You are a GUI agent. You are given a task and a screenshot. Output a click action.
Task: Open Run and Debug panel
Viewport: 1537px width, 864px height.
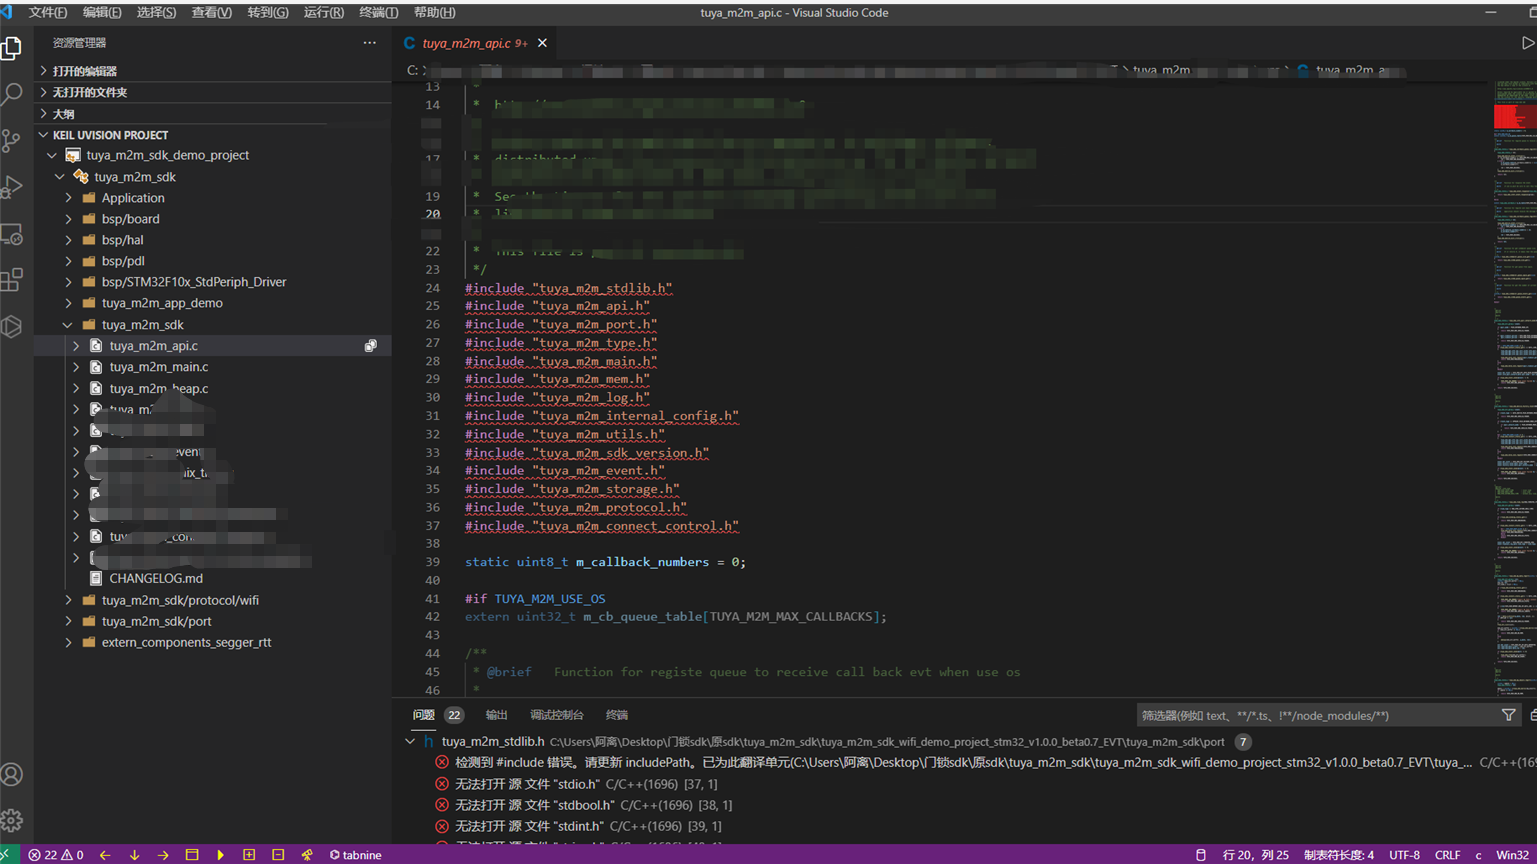pyautogui.click(x=15, y=186)
